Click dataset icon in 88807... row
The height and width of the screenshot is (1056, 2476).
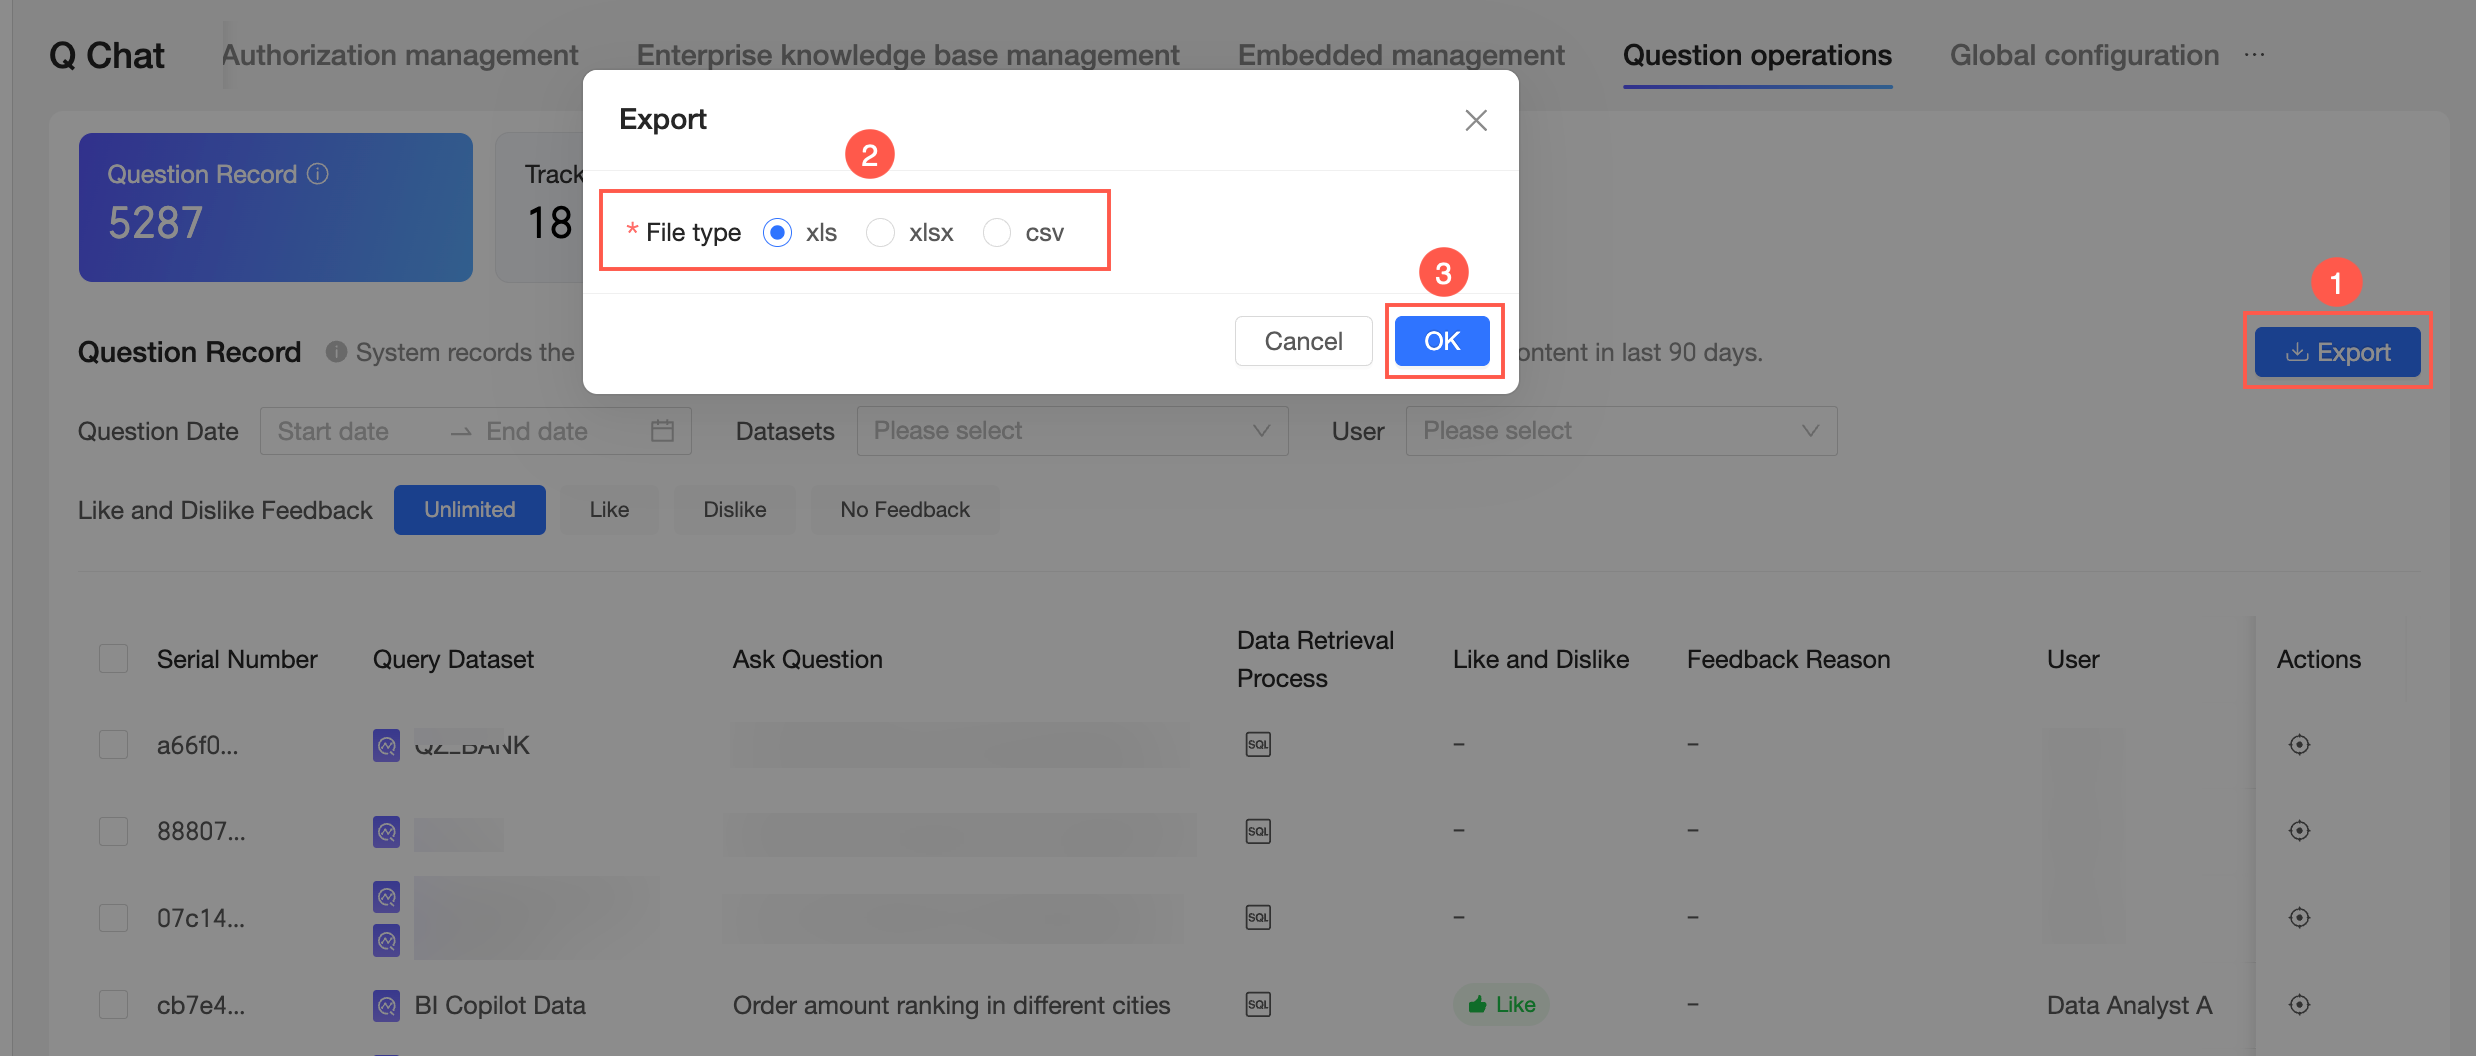[x=386, y=831]
